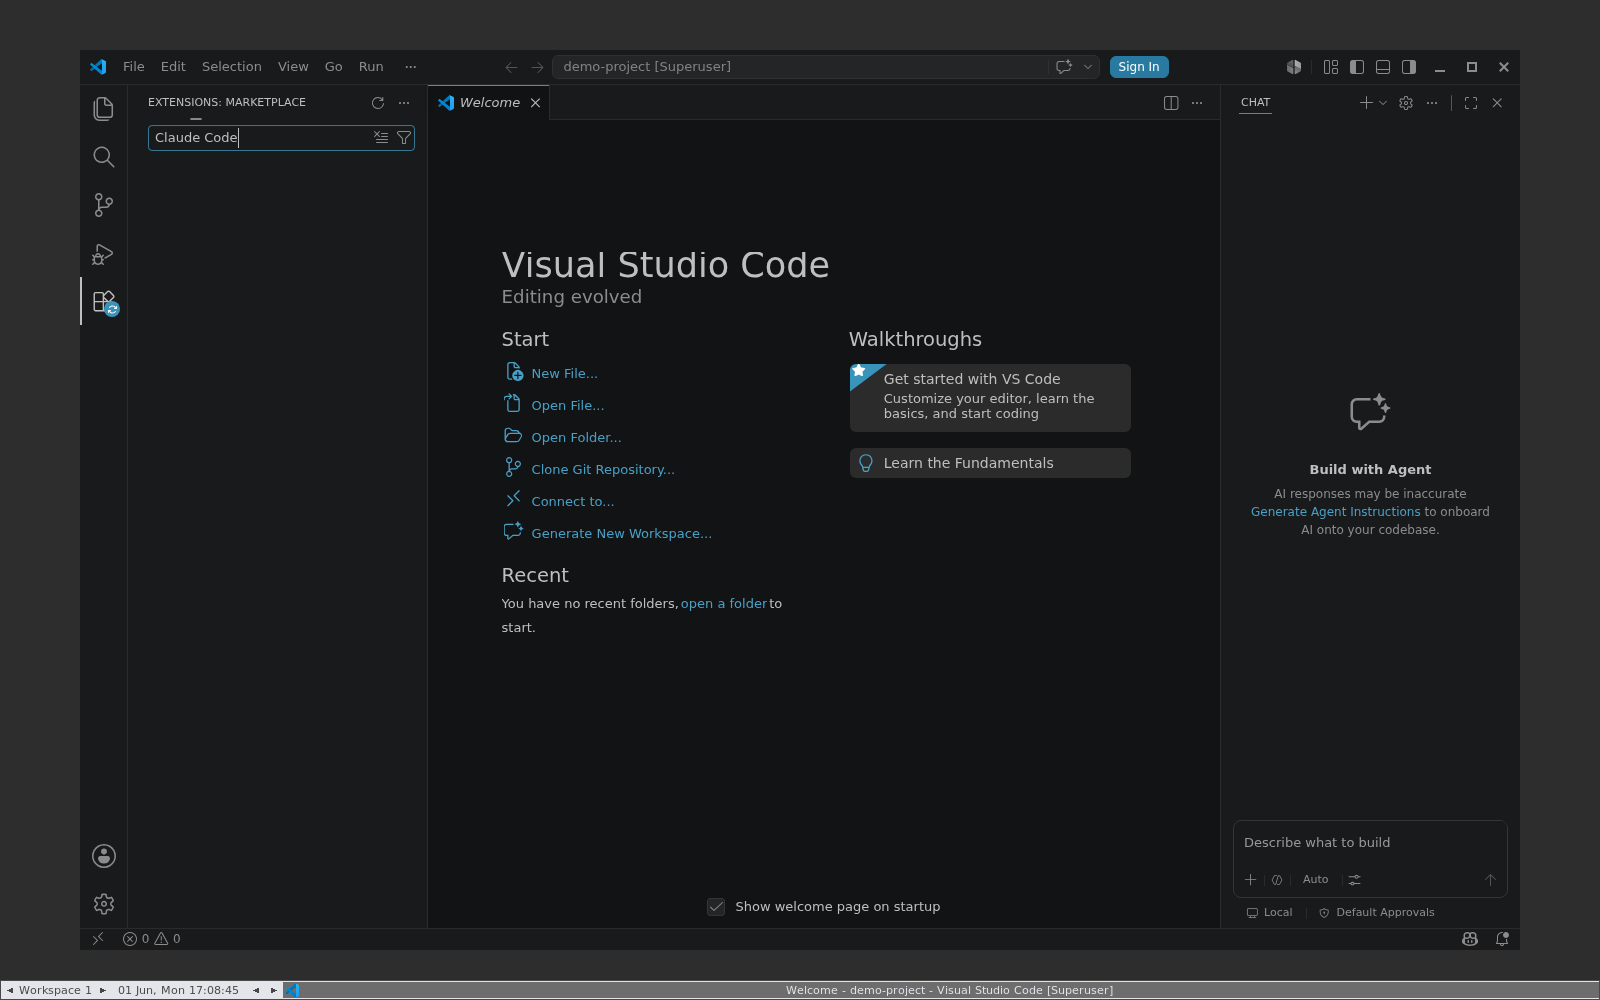1600x1000 pixels.
Task: Open the Local session target picker
Action: coord(1269,913)
